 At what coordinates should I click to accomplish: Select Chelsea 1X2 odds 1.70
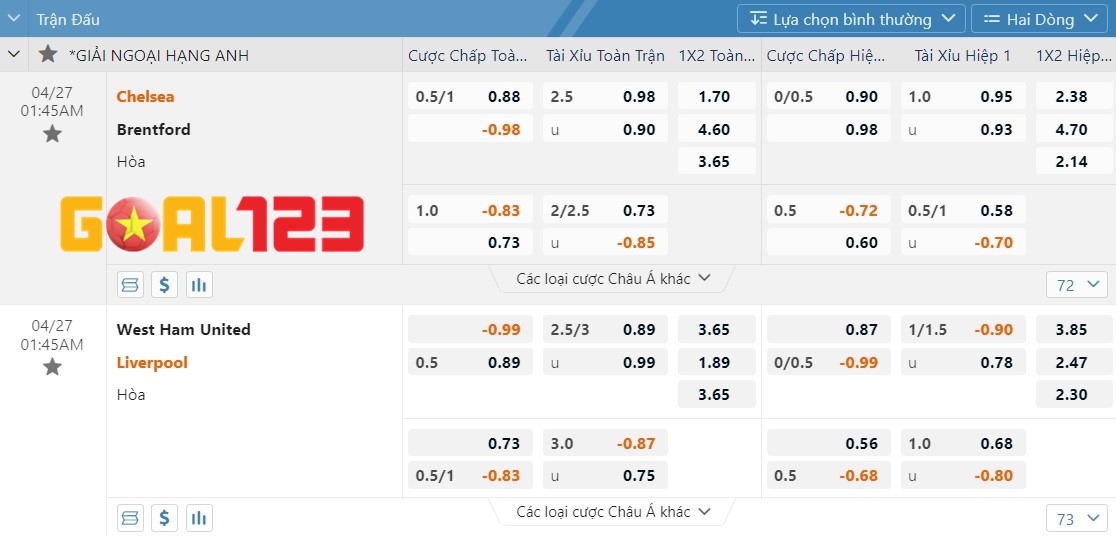714,97
